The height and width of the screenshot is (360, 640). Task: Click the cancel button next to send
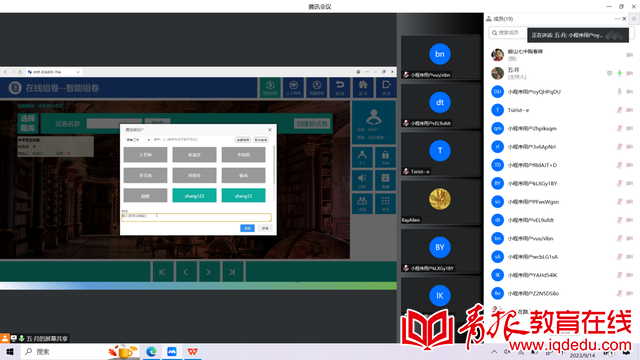[265, 228]
